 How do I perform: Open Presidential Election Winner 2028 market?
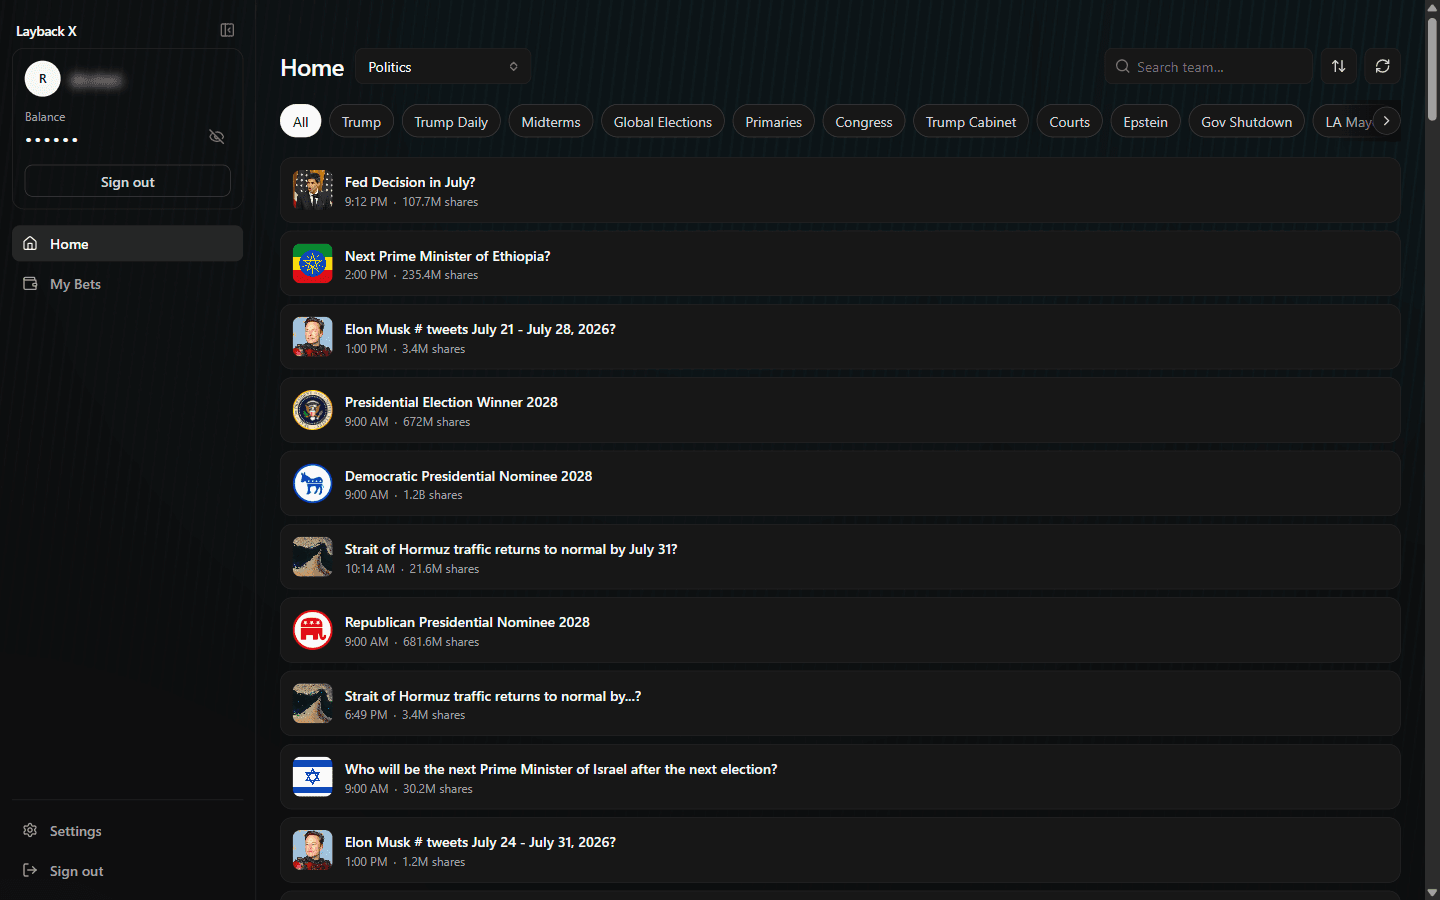pyautogui.click(x=840, y=410)
